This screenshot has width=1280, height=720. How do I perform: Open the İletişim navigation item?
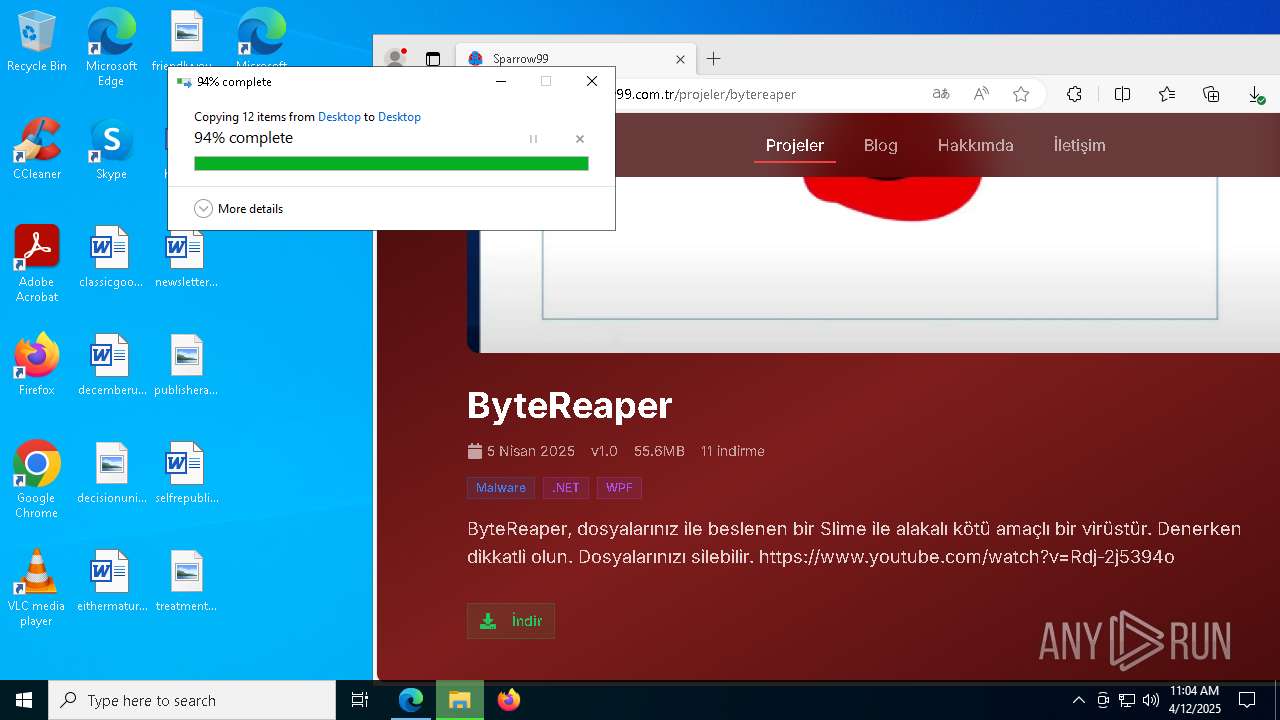1080,145
